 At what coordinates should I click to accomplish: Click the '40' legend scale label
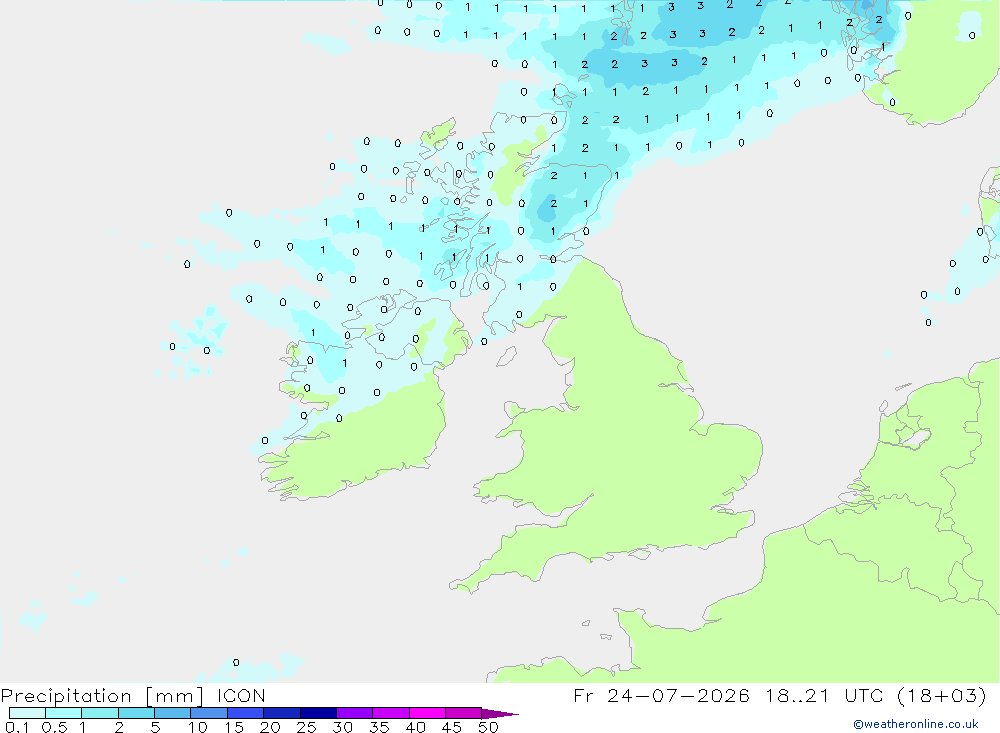point(415,727)
